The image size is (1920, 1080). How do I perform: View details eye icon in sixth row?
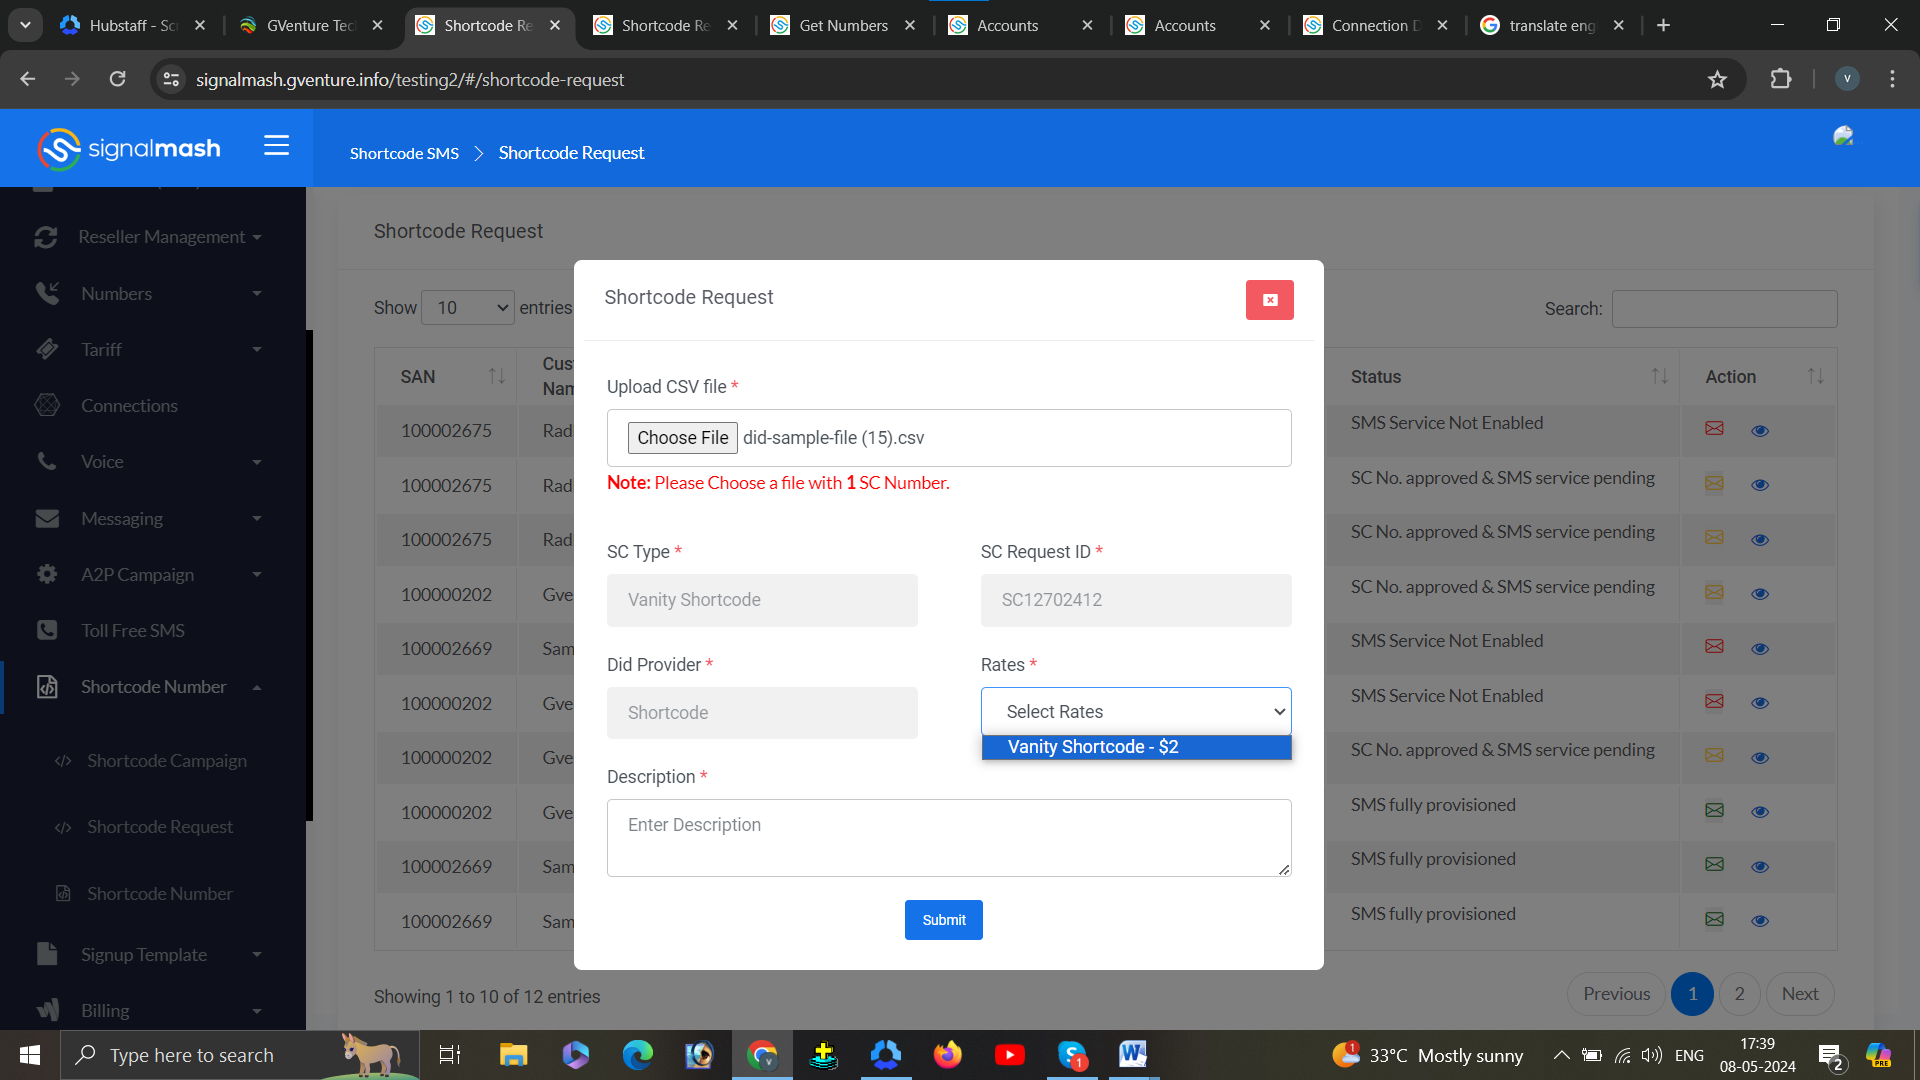pyautogui.click(x=1760, y=703)
